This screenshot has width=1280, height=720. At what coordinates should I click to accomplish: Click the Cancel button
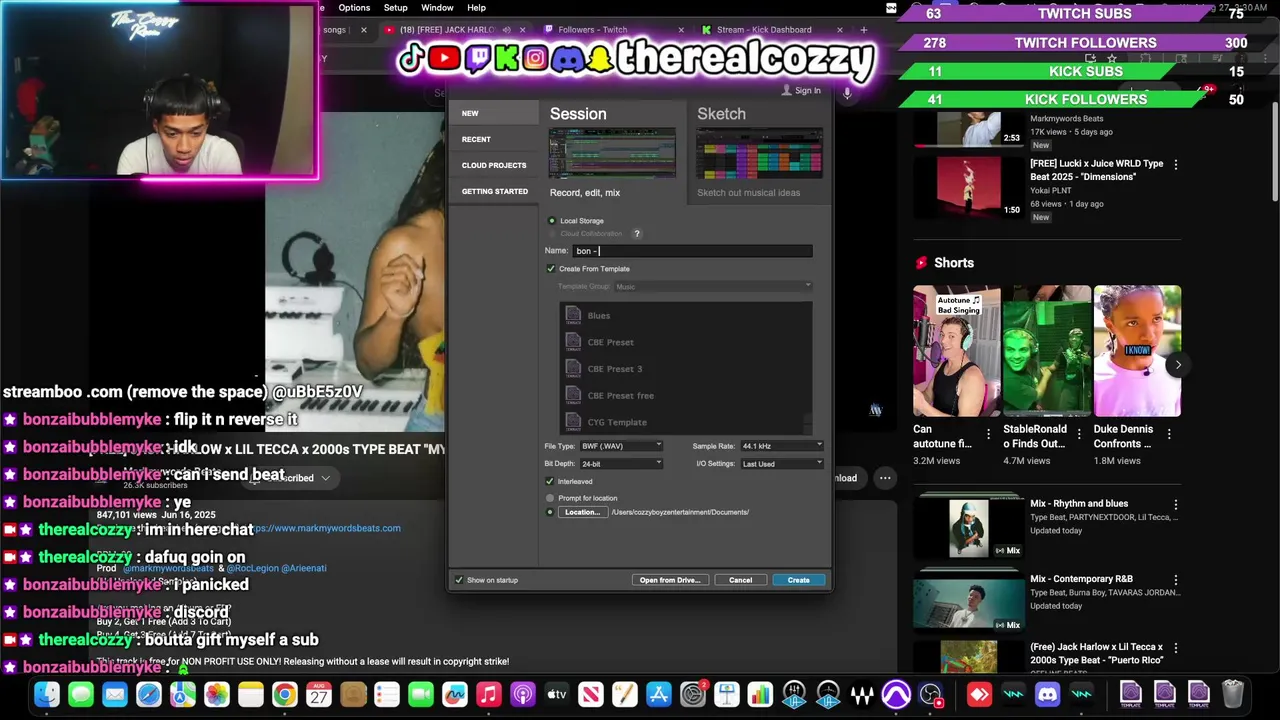click(x=740, y=580)
